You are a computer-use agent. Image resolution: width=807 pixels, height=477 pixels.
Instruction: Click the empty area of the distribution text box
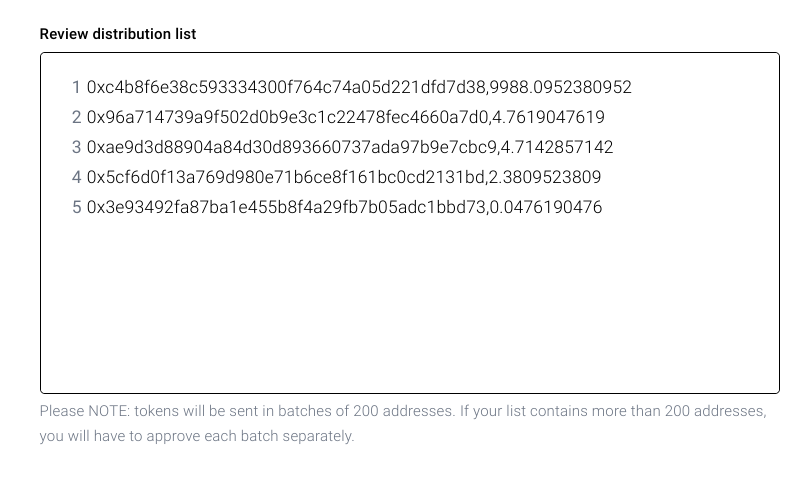(410, 310)
